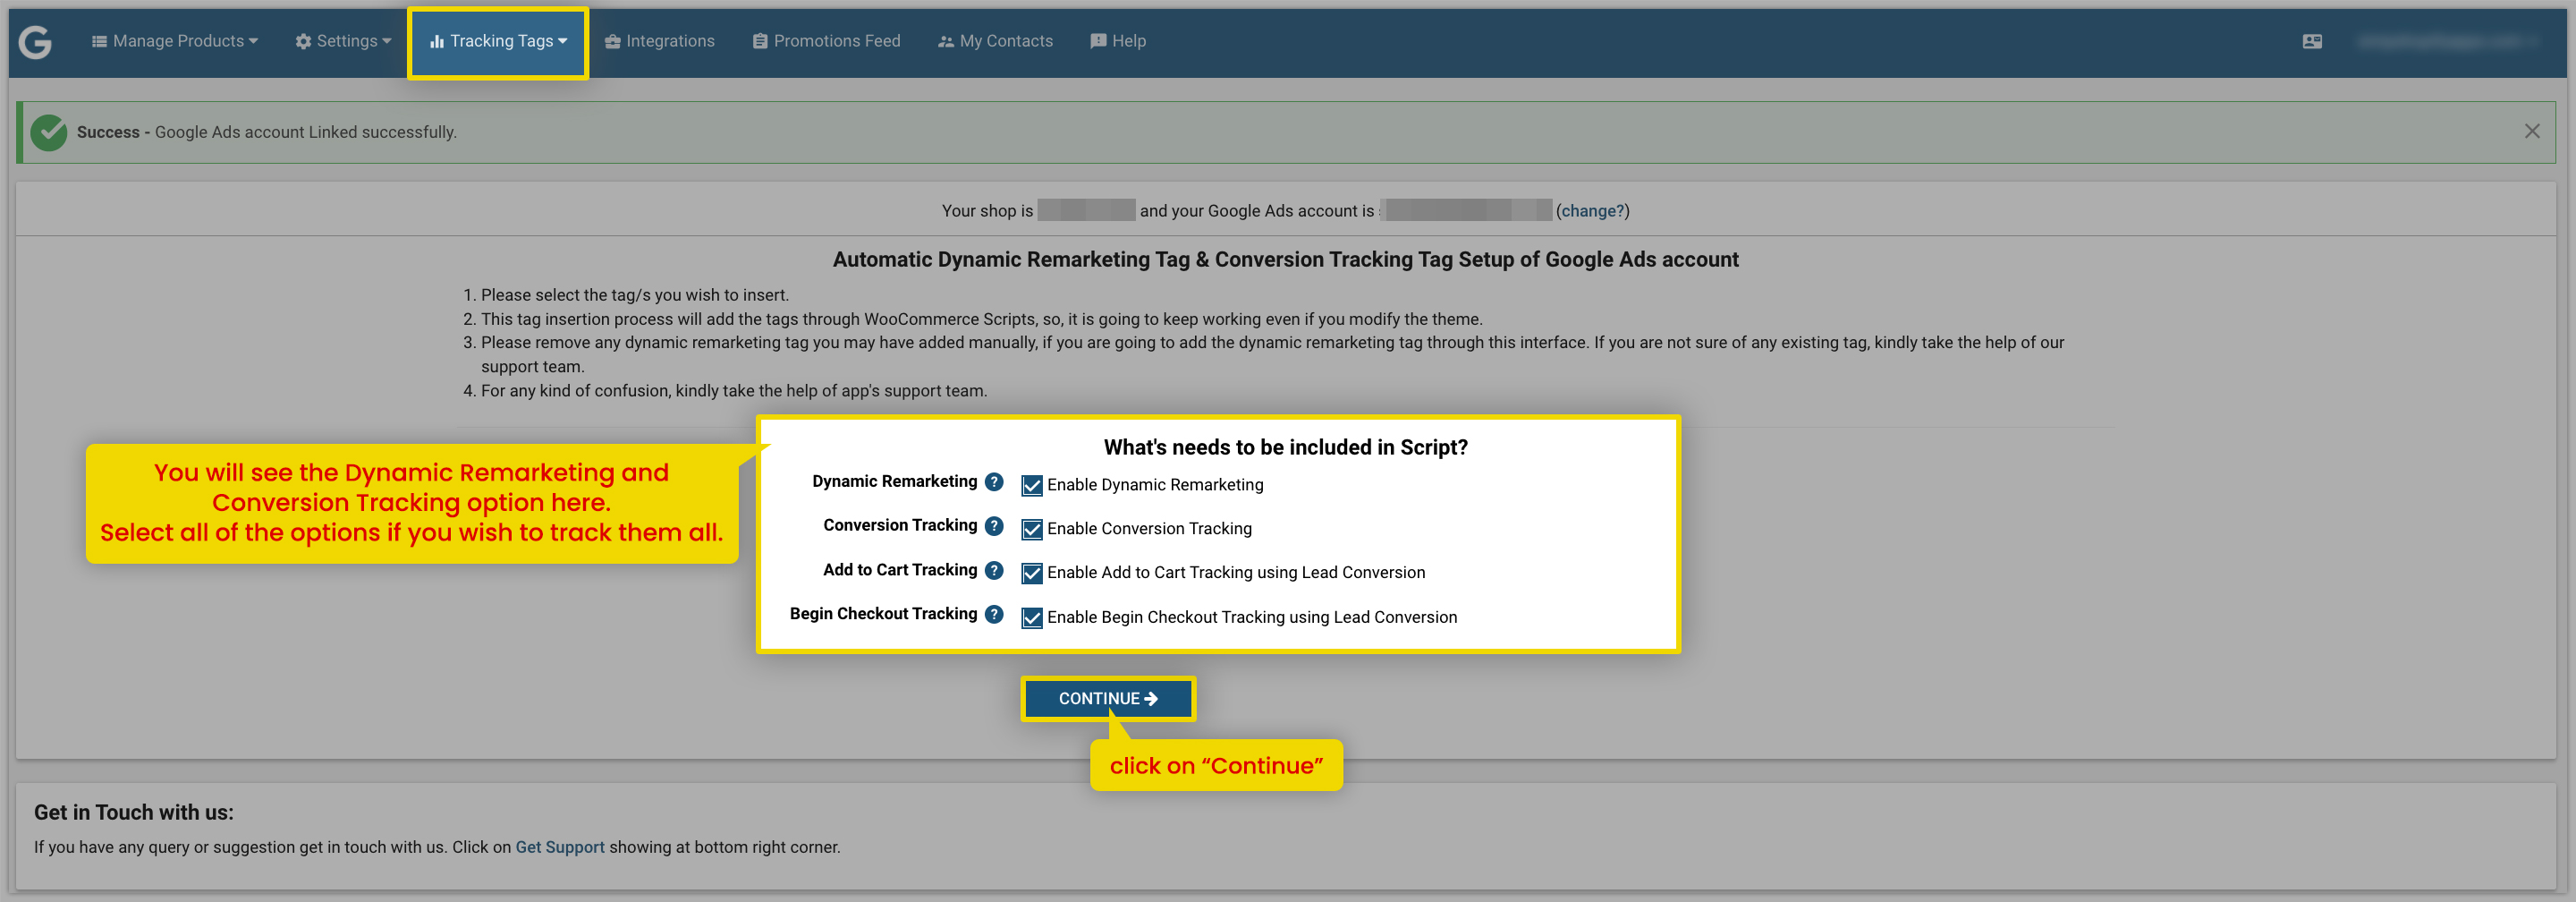Open My Contacts section

click(x=995, y=41)
